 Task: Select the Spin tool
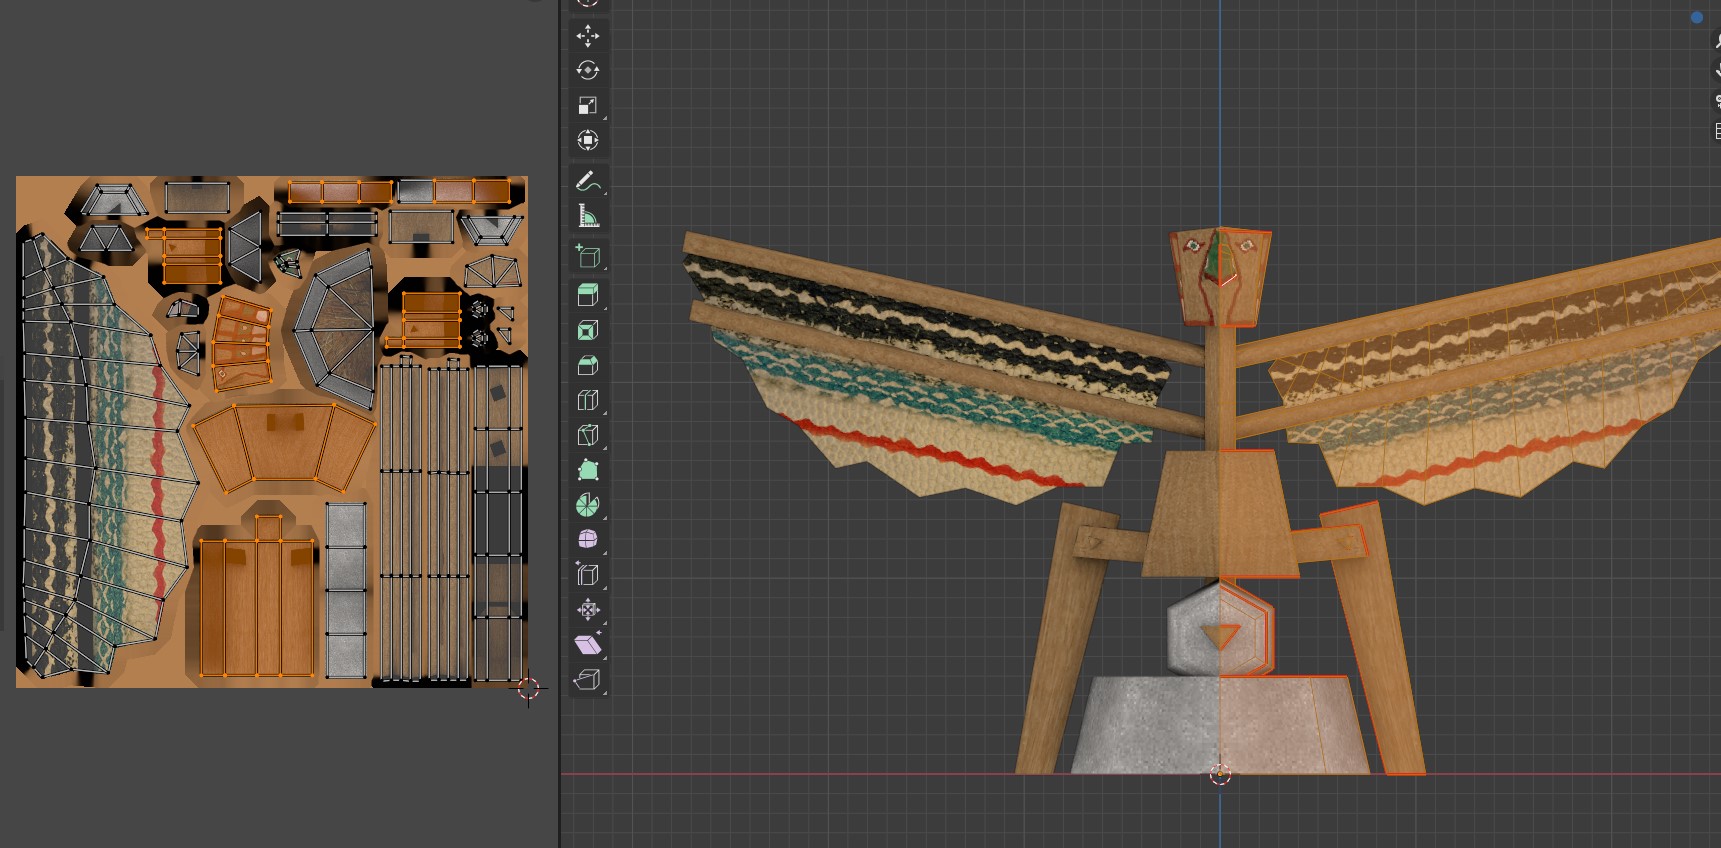tap(588, 505)
